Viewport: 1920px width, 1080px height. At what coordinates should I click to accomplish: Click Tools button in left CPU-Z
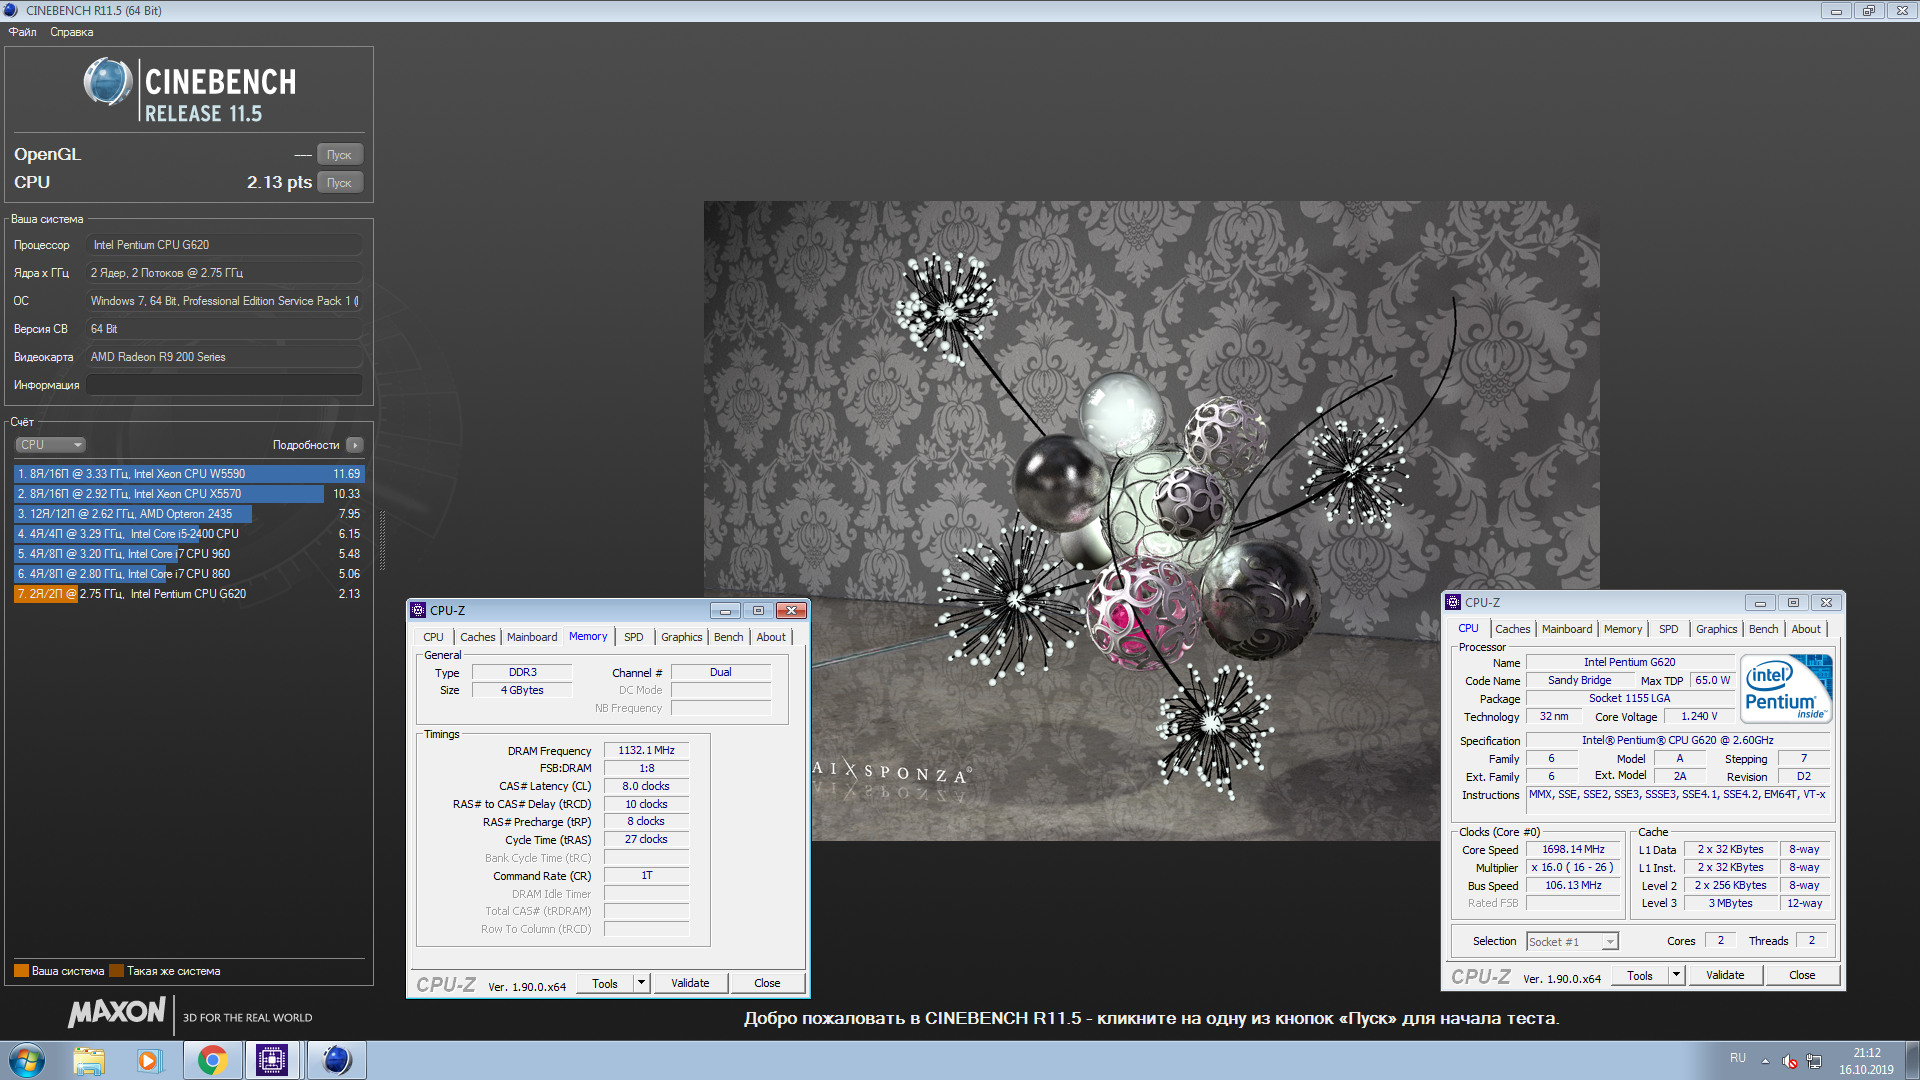coord(605,983)
